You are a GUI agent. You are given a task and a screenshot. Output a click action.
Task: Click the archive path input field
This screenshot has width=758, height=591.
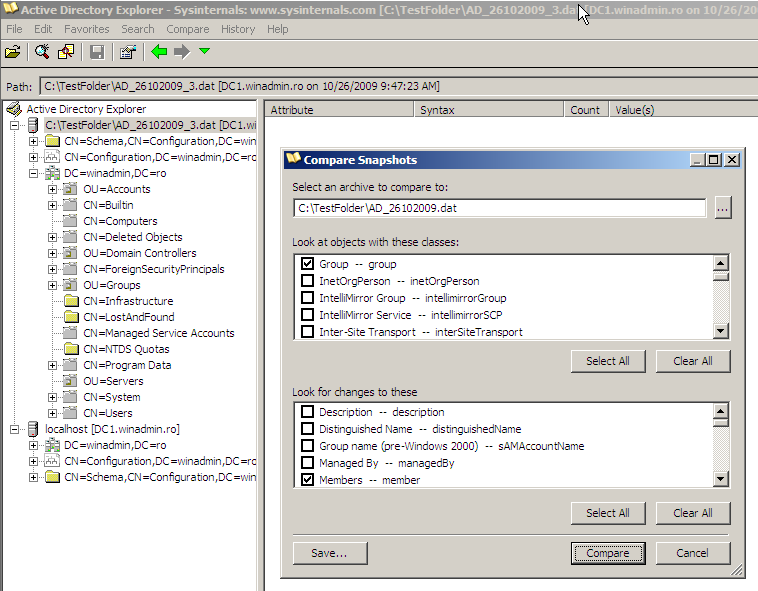click(x=499, y=208)
